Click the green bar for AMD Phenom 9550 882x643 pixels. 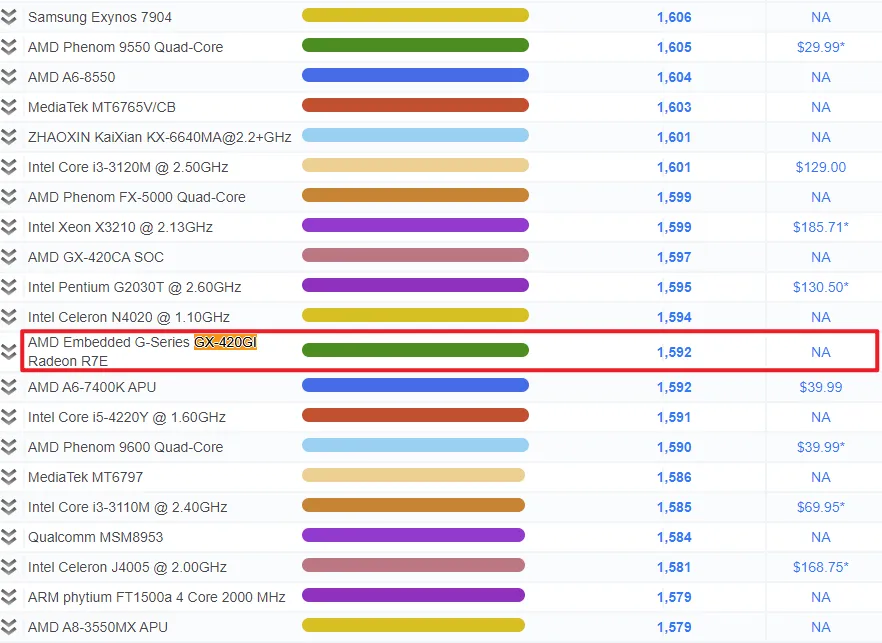(x=415, y=46)
